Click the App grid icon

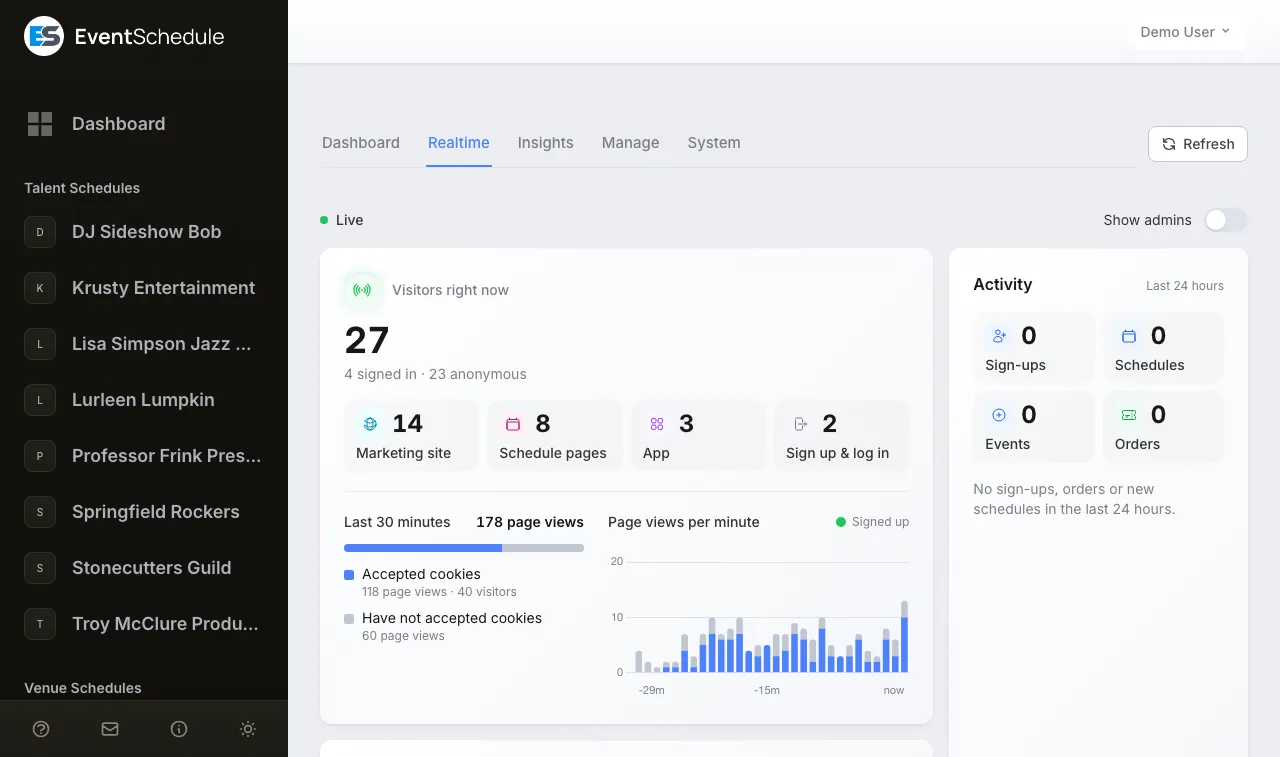(657, 424)
